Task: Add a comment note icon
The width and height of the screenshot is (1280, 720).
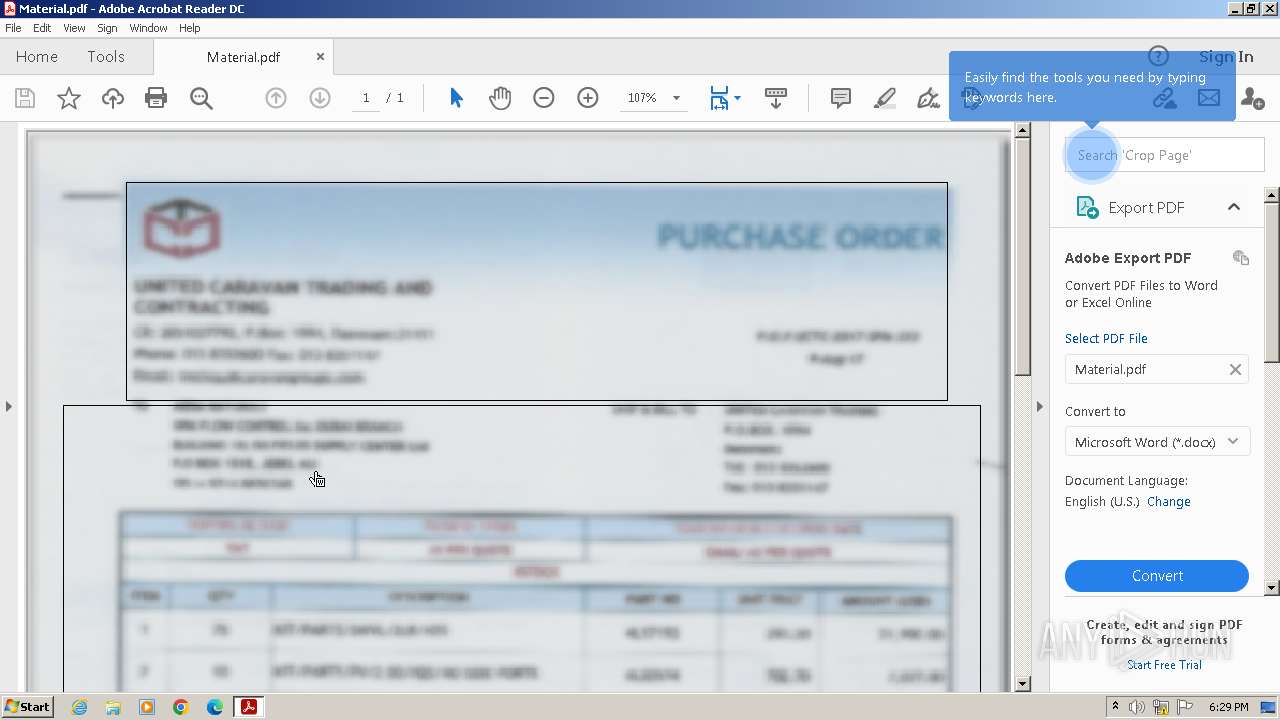Action: 841,98
